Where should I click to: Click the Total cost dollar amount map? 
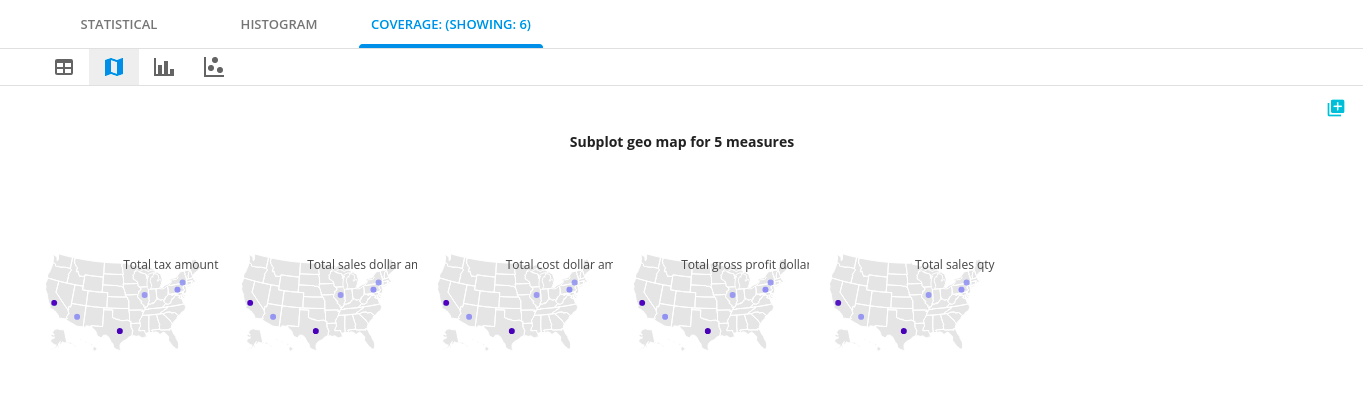pyautogui.click(x=511, y=301)
